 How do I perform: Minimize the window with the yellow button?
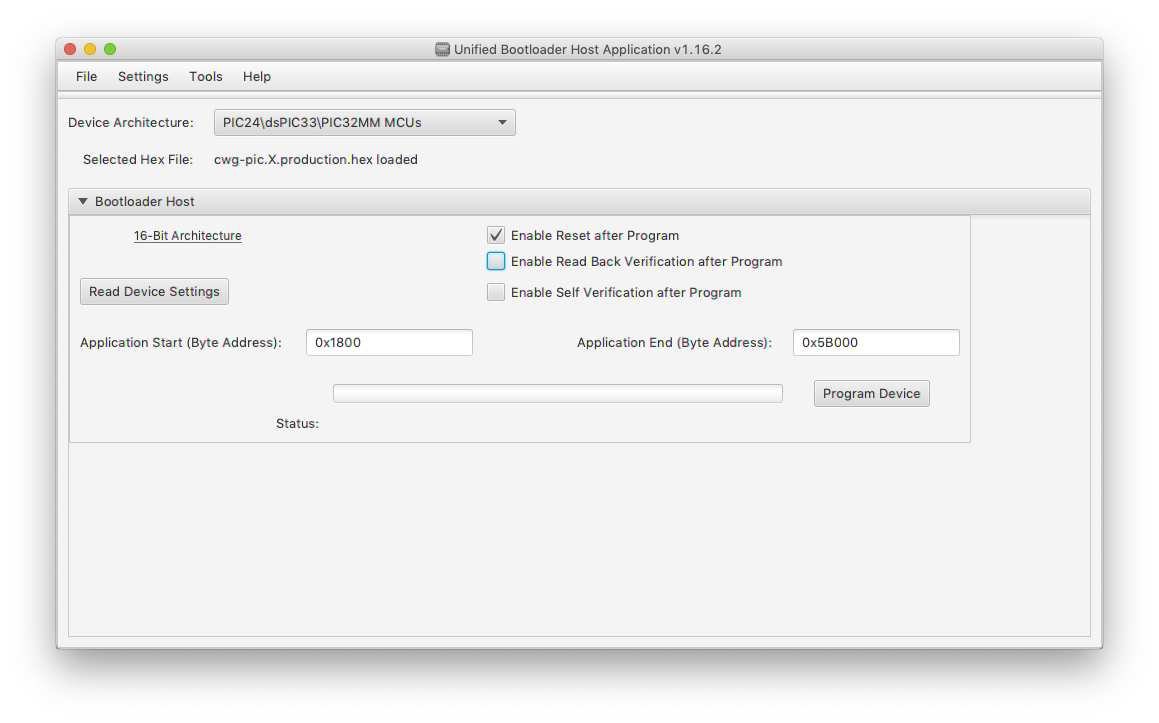pos(90,49)
